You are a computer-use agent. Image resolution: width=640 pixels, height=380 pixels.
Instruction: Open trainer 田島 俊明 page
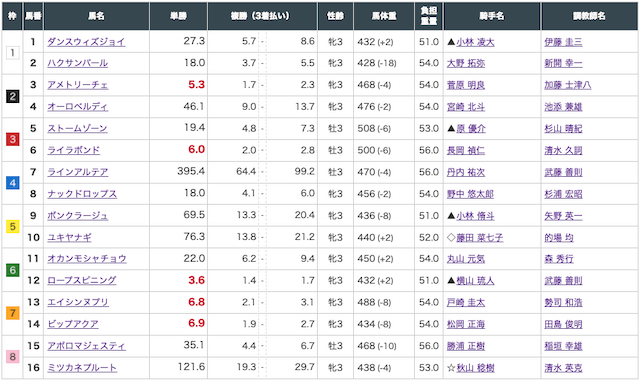click(x=563, y=324)
